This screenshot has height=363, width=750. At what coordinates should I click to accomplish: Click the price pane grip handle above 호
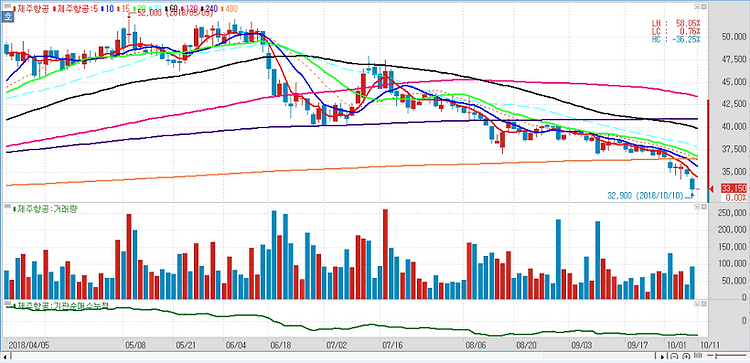click(x=7, y=6)
